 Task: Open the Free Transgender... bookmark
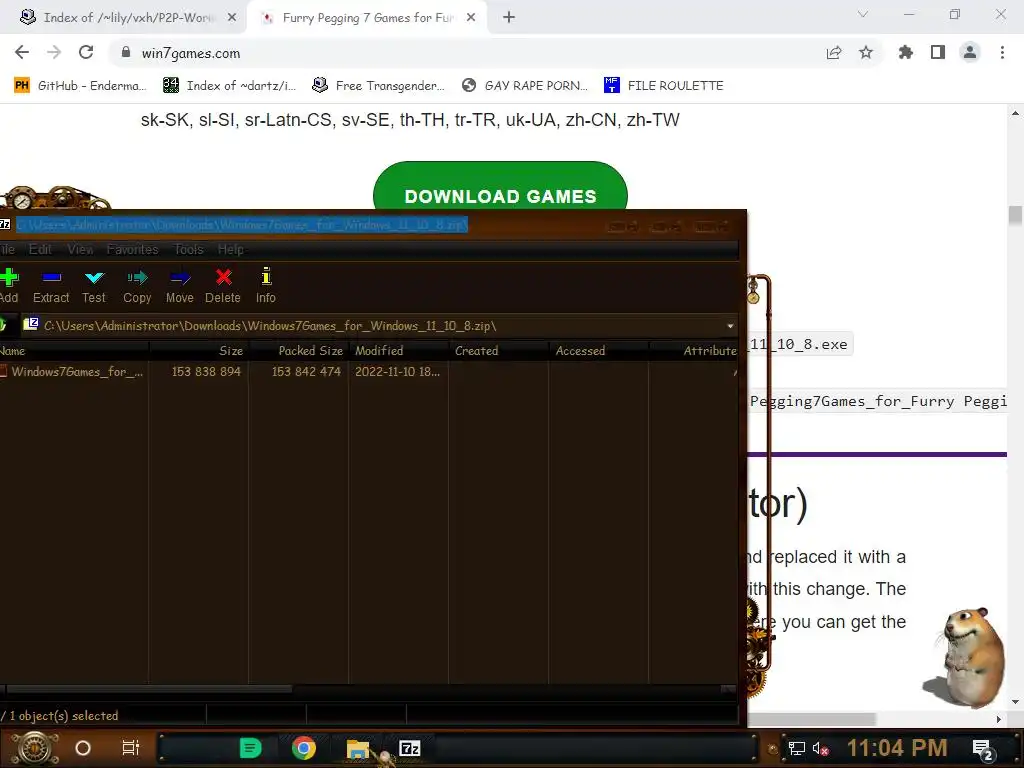[x=379, y=86]
